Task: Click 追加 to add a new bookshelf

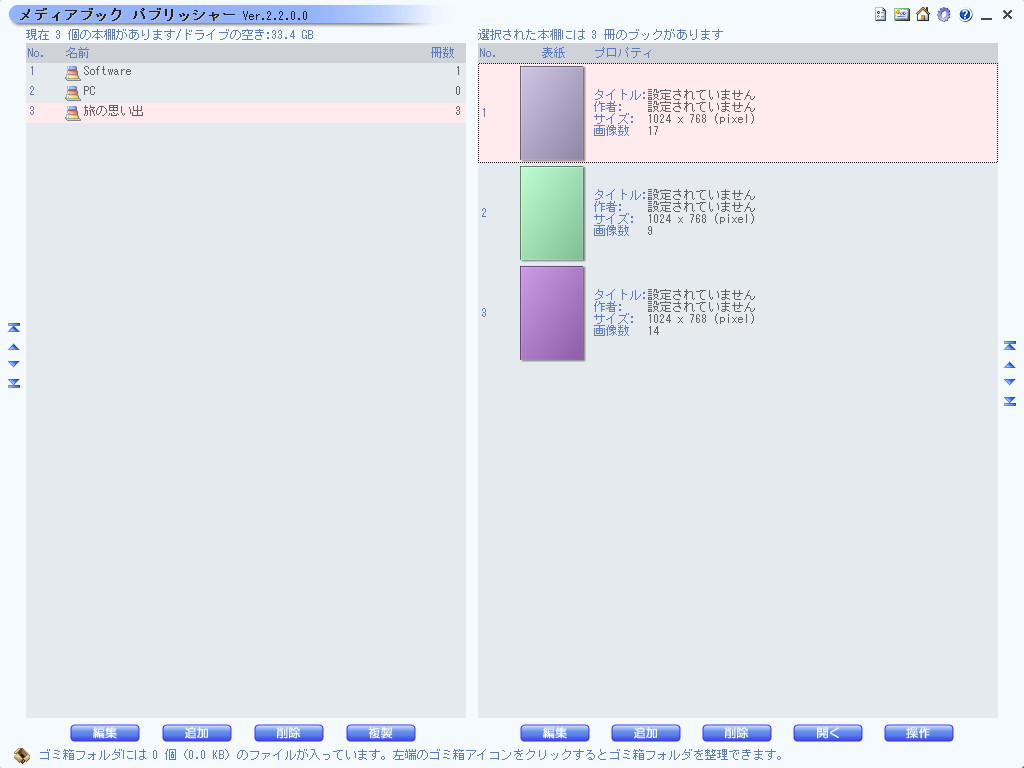Action: pyautogui.click(x=196, y=732)
